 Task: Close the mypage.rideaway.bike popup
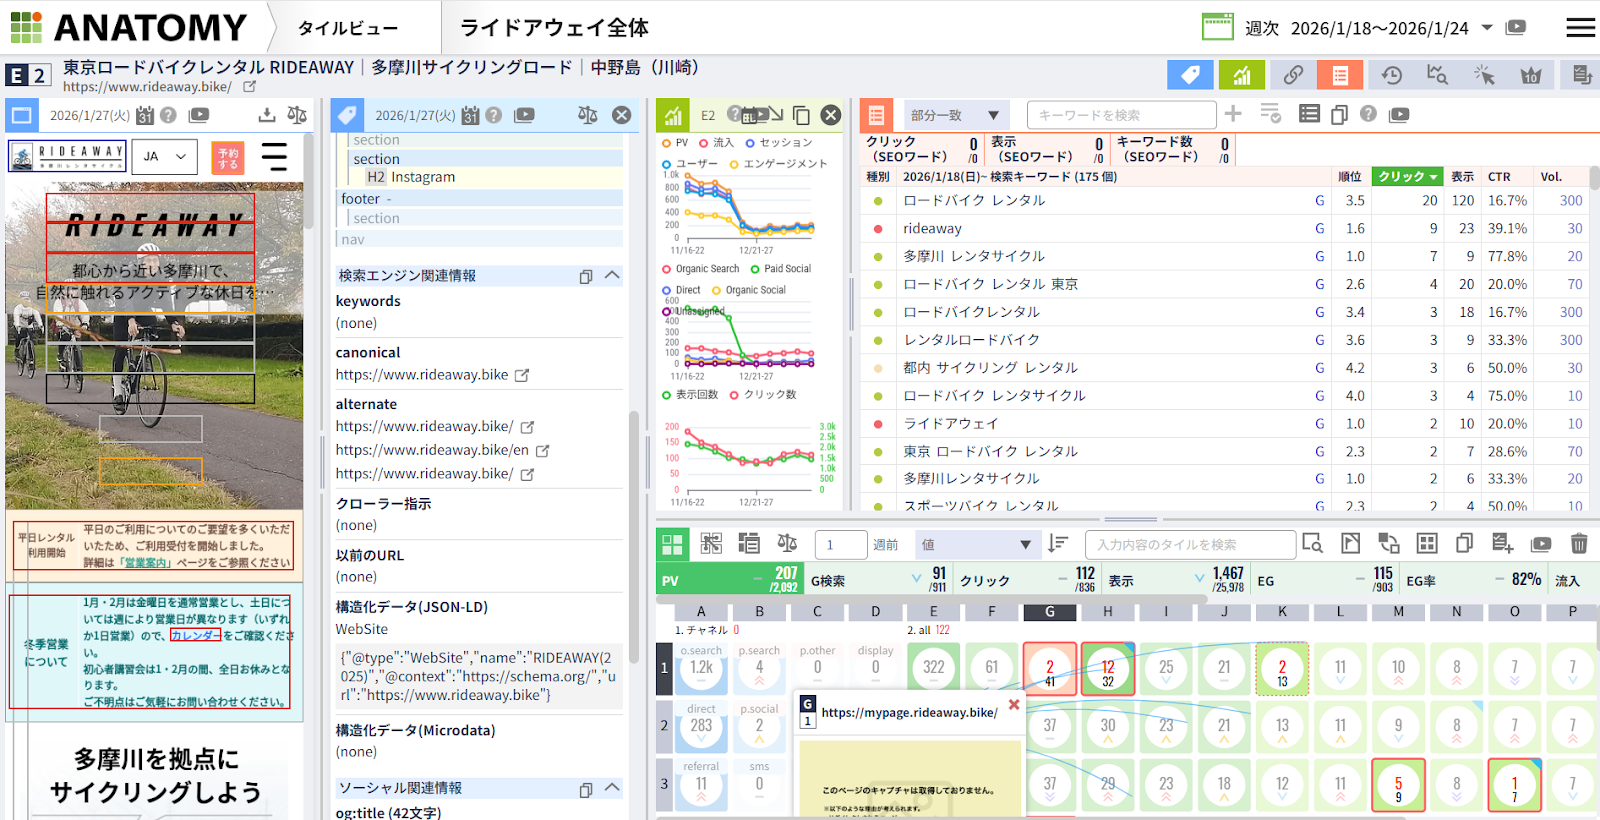click(x=1014, y=705)
